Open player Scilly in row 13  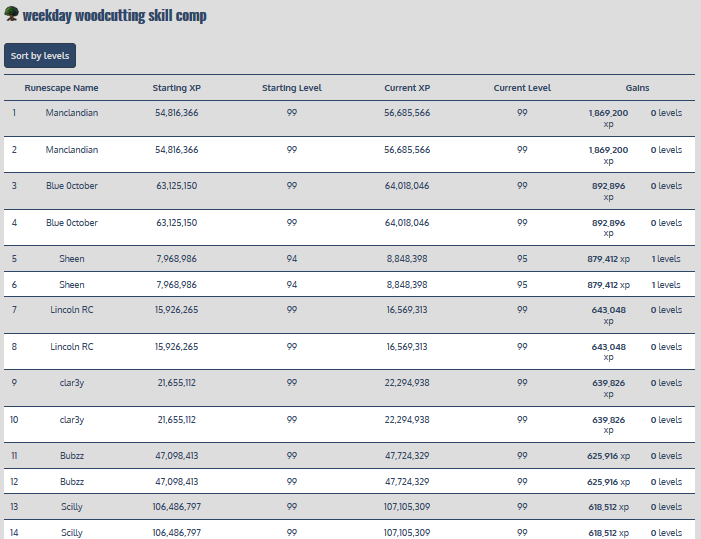point(72,507)
